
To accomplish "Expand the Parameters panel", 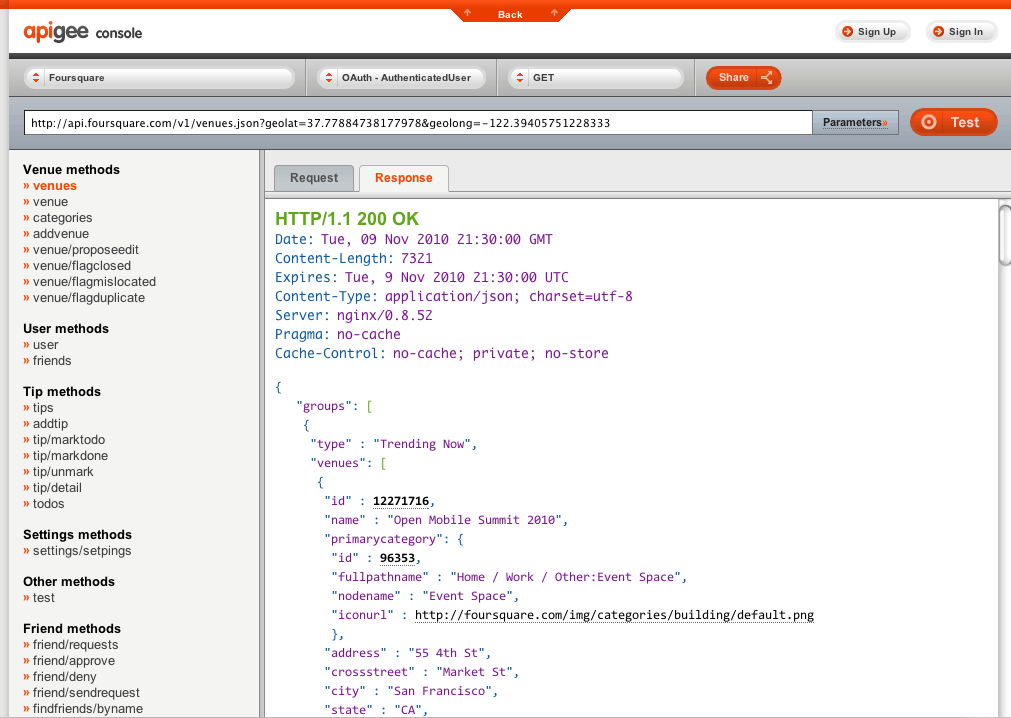I will [x=855, y=122].
